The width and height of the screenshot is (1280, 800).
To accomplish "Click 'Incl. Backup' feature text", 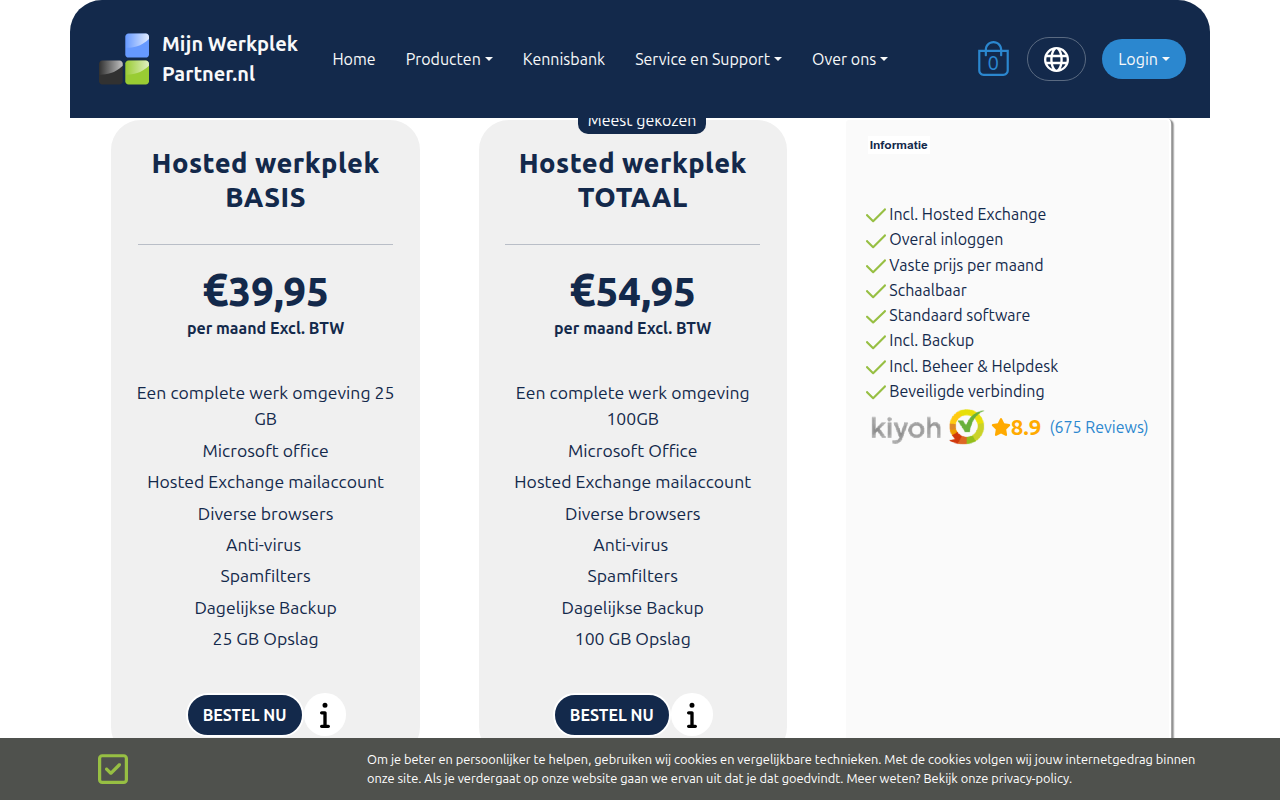I will pyautogui.click(x=931, y=340).
